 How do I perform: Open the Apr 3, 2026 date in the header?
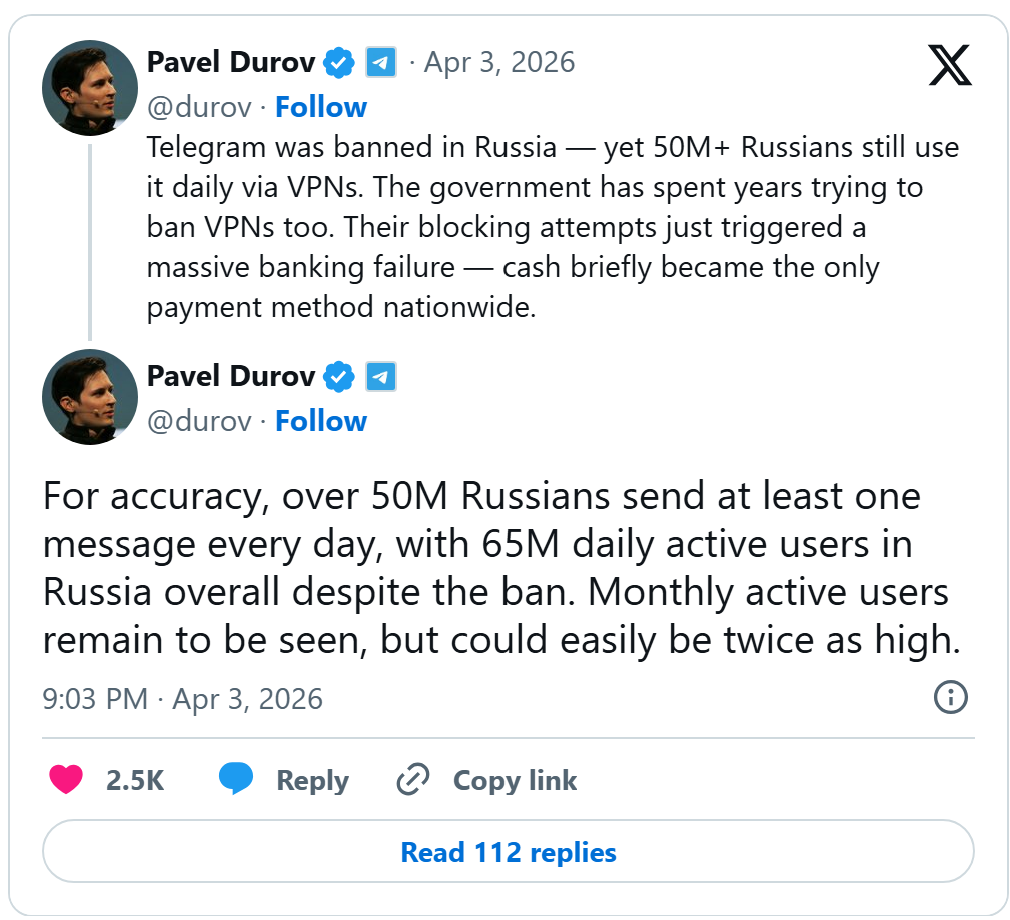click(499, 63)
